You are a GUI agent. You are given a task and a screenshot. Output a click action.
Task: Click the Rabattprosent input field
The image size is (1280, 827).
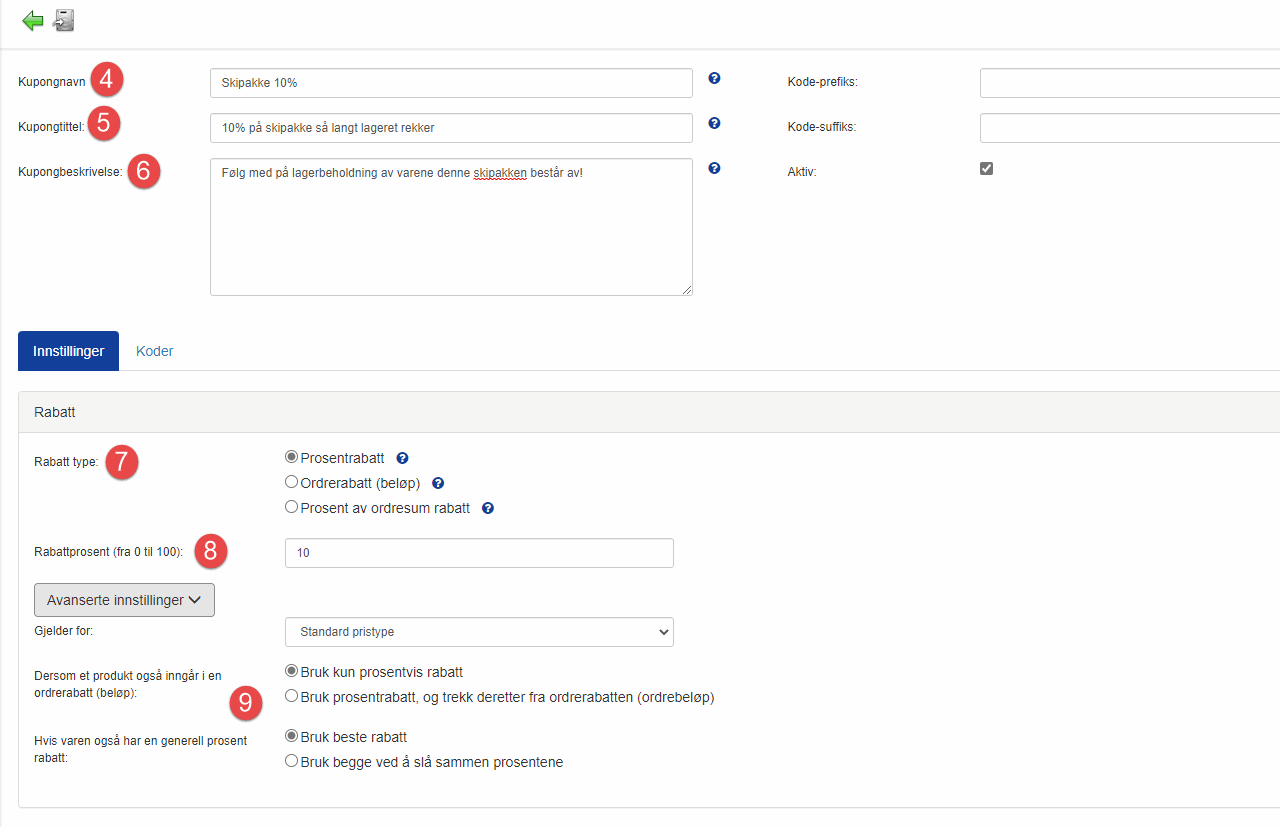[479, 553]
